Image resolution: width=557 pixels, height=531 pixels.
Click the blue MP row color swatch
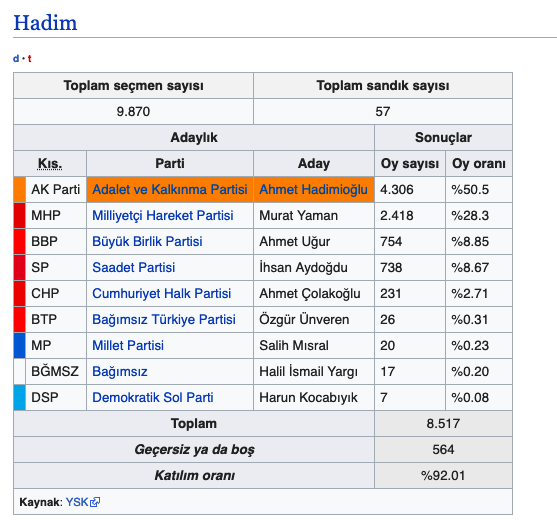(20, 345)
